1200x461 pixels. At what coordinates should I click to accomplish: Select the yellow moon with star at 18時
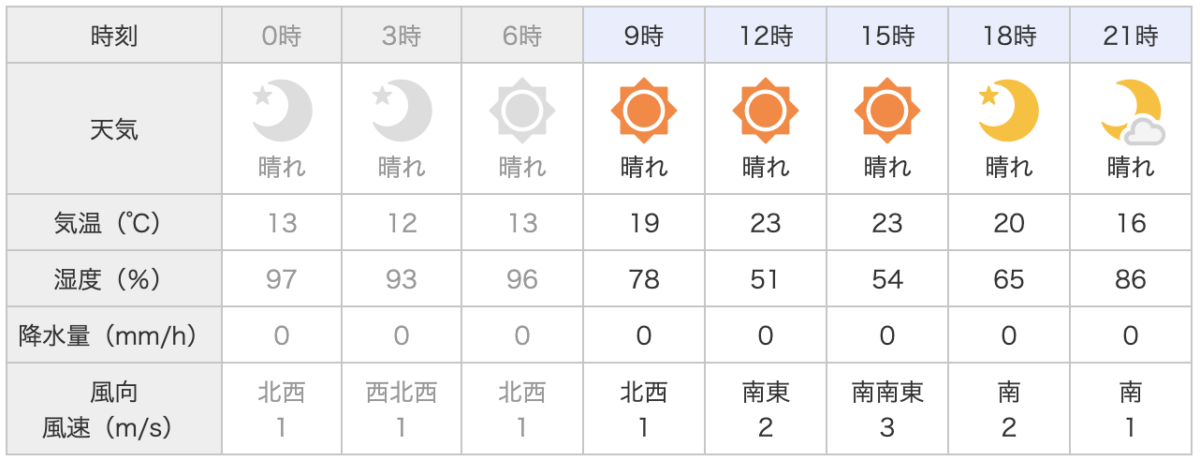[1008, 110]
